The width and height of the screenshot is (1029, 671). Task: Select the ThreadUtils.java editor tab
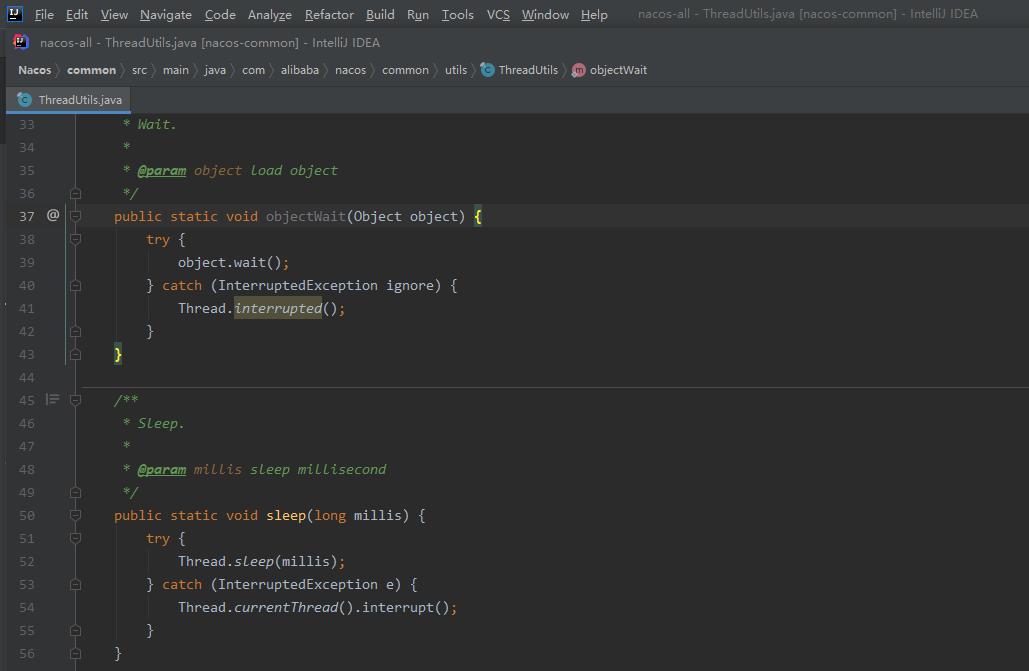pos(69,100)
